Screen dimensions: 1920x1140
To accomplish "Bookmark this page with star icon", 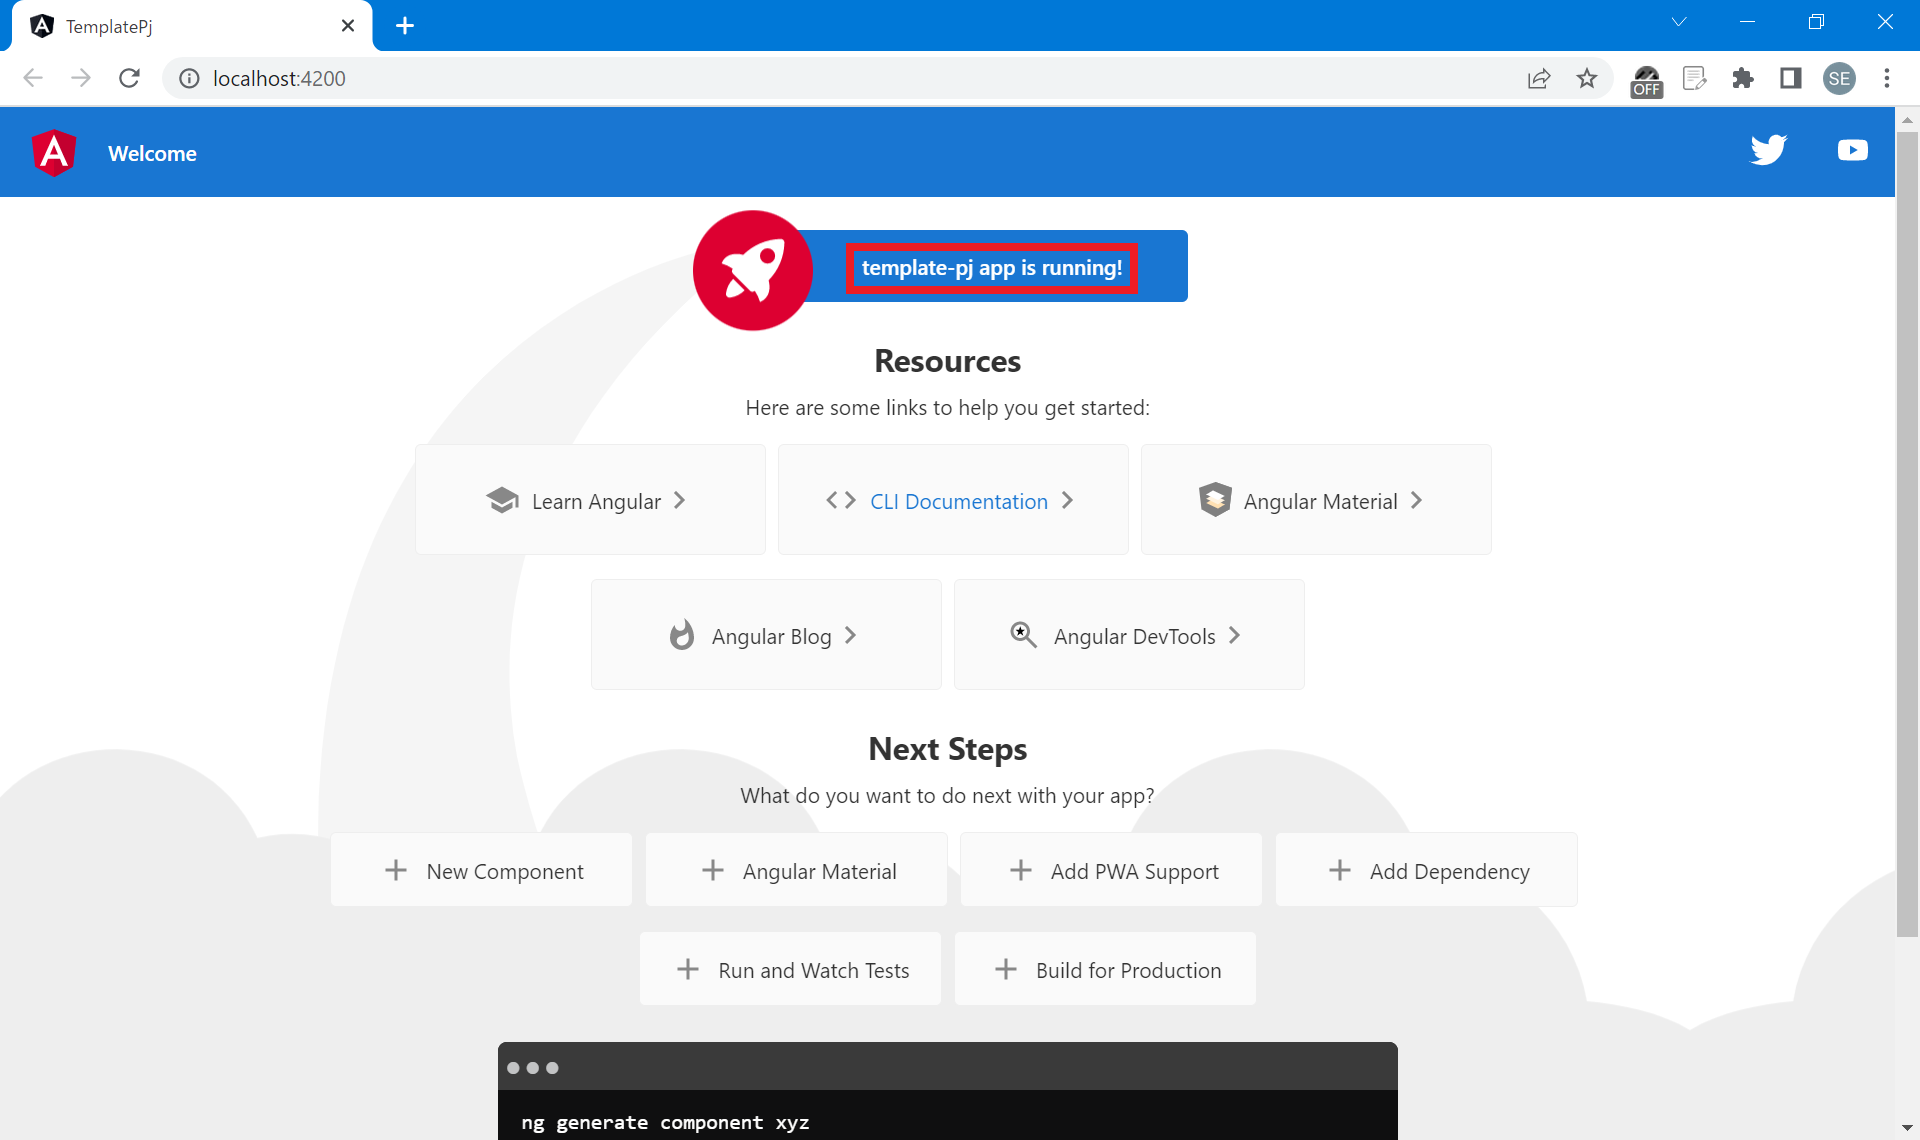I will pos(1587,78).
